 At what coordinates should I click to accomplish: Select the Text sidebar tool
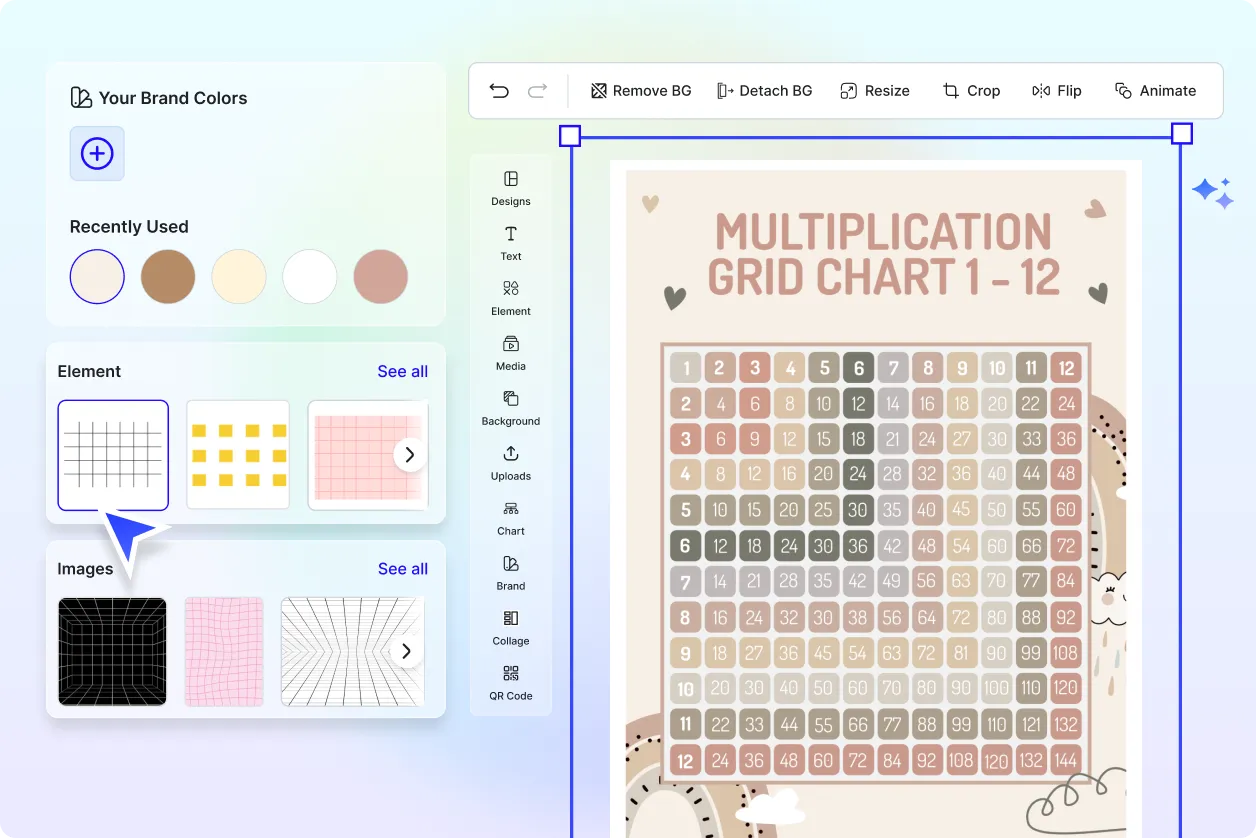coord(511,243)
